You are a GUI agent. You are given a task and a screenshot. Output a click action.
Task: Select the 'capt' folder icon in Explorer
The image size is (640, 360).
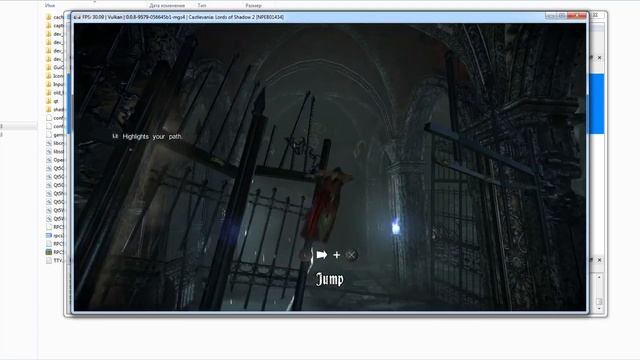pos(49,26)
